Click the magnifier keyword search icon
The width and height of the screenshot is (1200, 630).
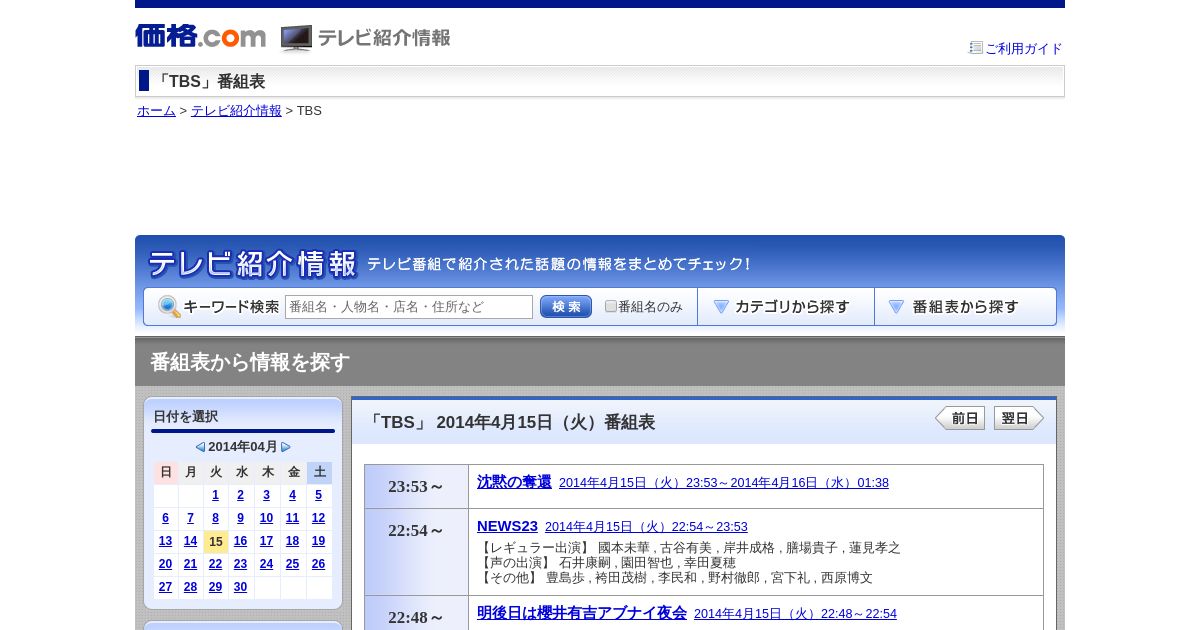click(169, 307)
